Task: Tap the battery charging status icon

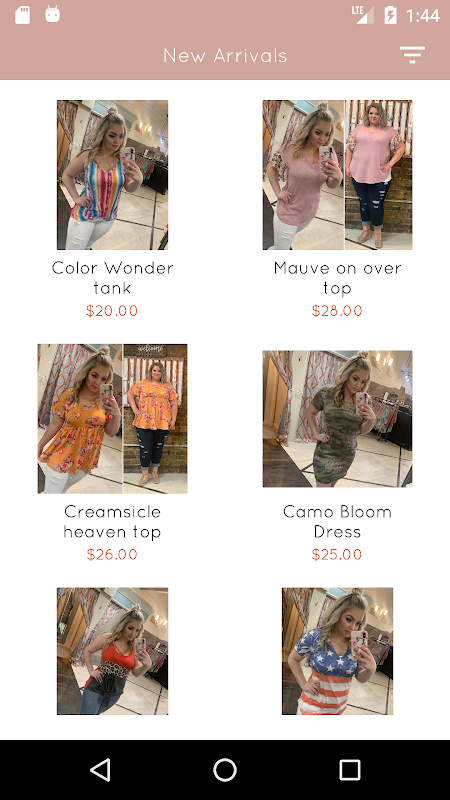Action: 390,15
